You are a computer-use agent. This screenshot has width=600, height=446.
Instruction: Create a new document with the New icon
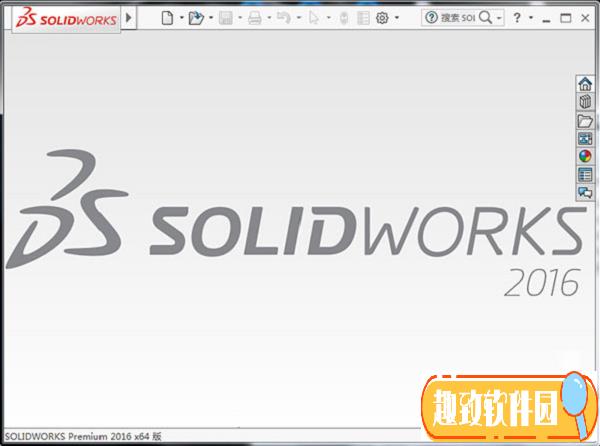tap(167, 18)
